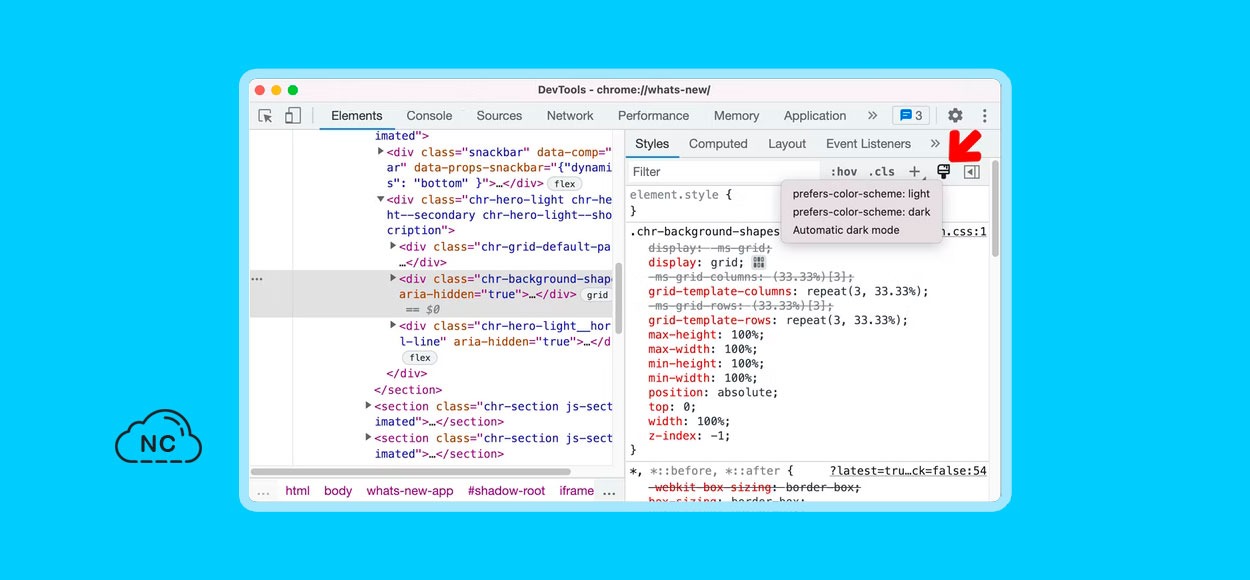
Task: Choose prefers-color-scheme: dark
Action: click(x=861, y=212)
